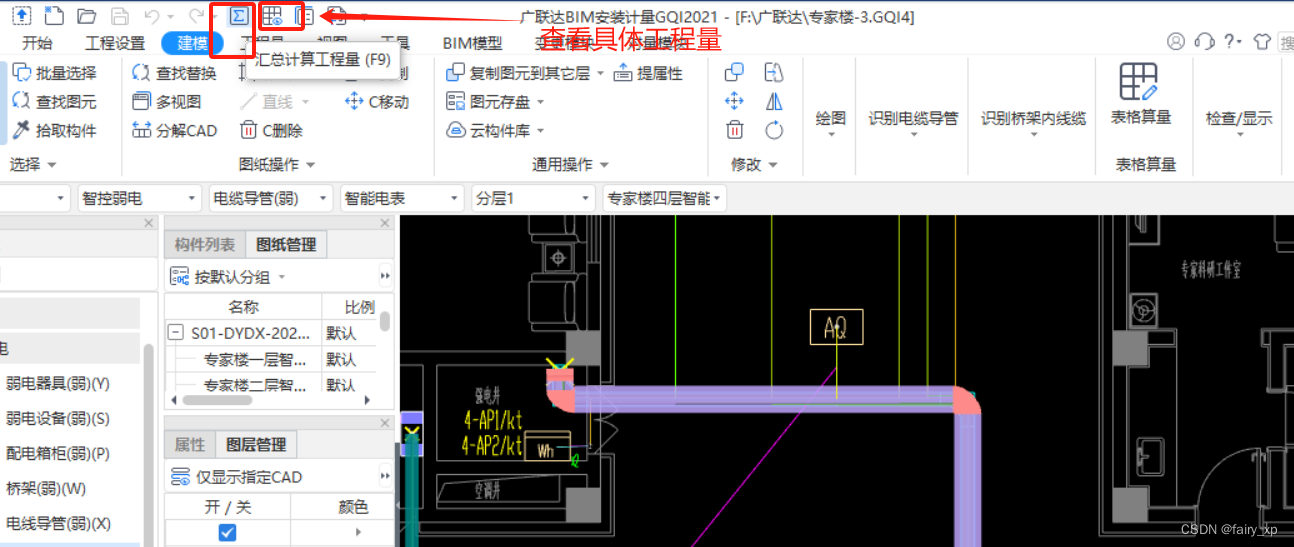
Task: Click the copy icon in 修改 group
Action: click(734, 72)
